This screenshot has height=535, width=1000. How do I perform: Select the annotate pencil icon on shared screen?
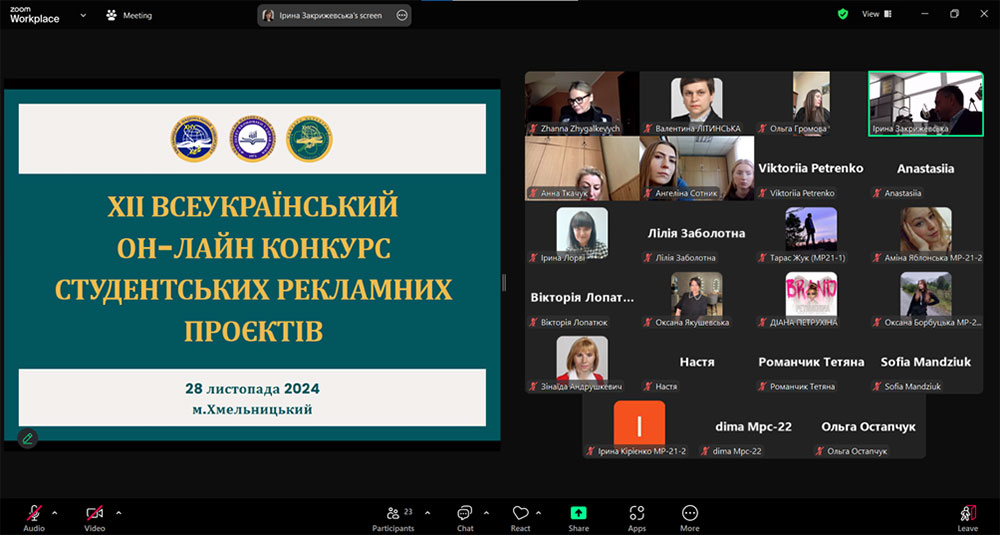tap(27, 438)
